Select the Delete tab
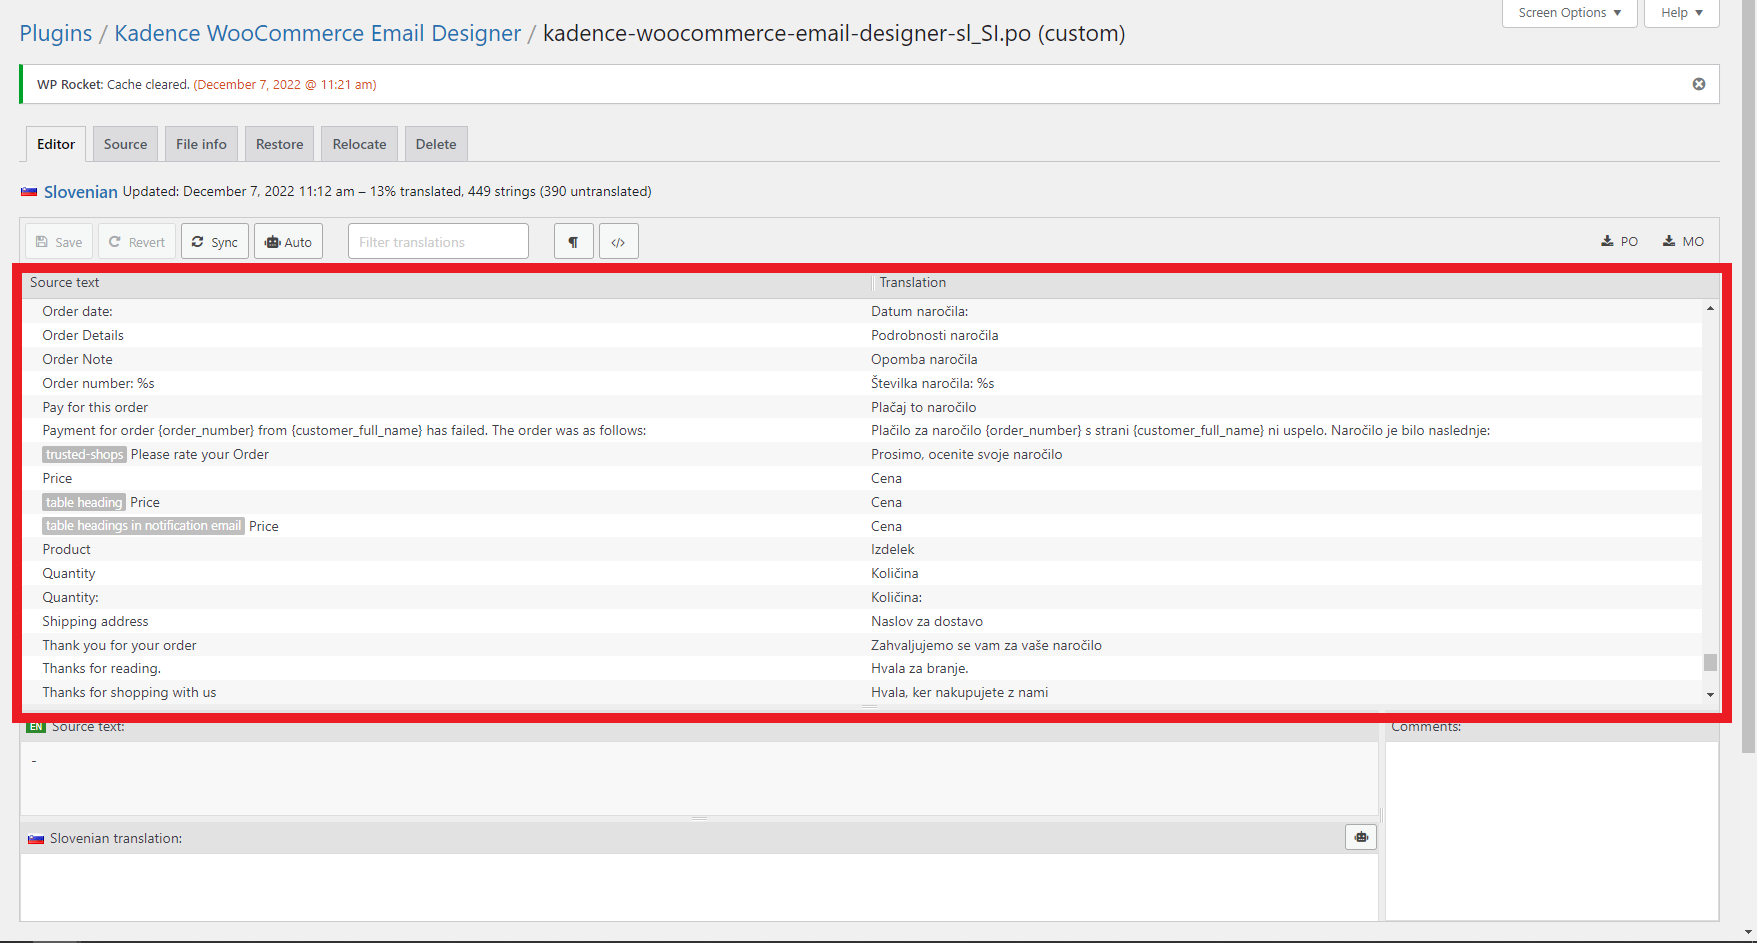 click(436, 144)
